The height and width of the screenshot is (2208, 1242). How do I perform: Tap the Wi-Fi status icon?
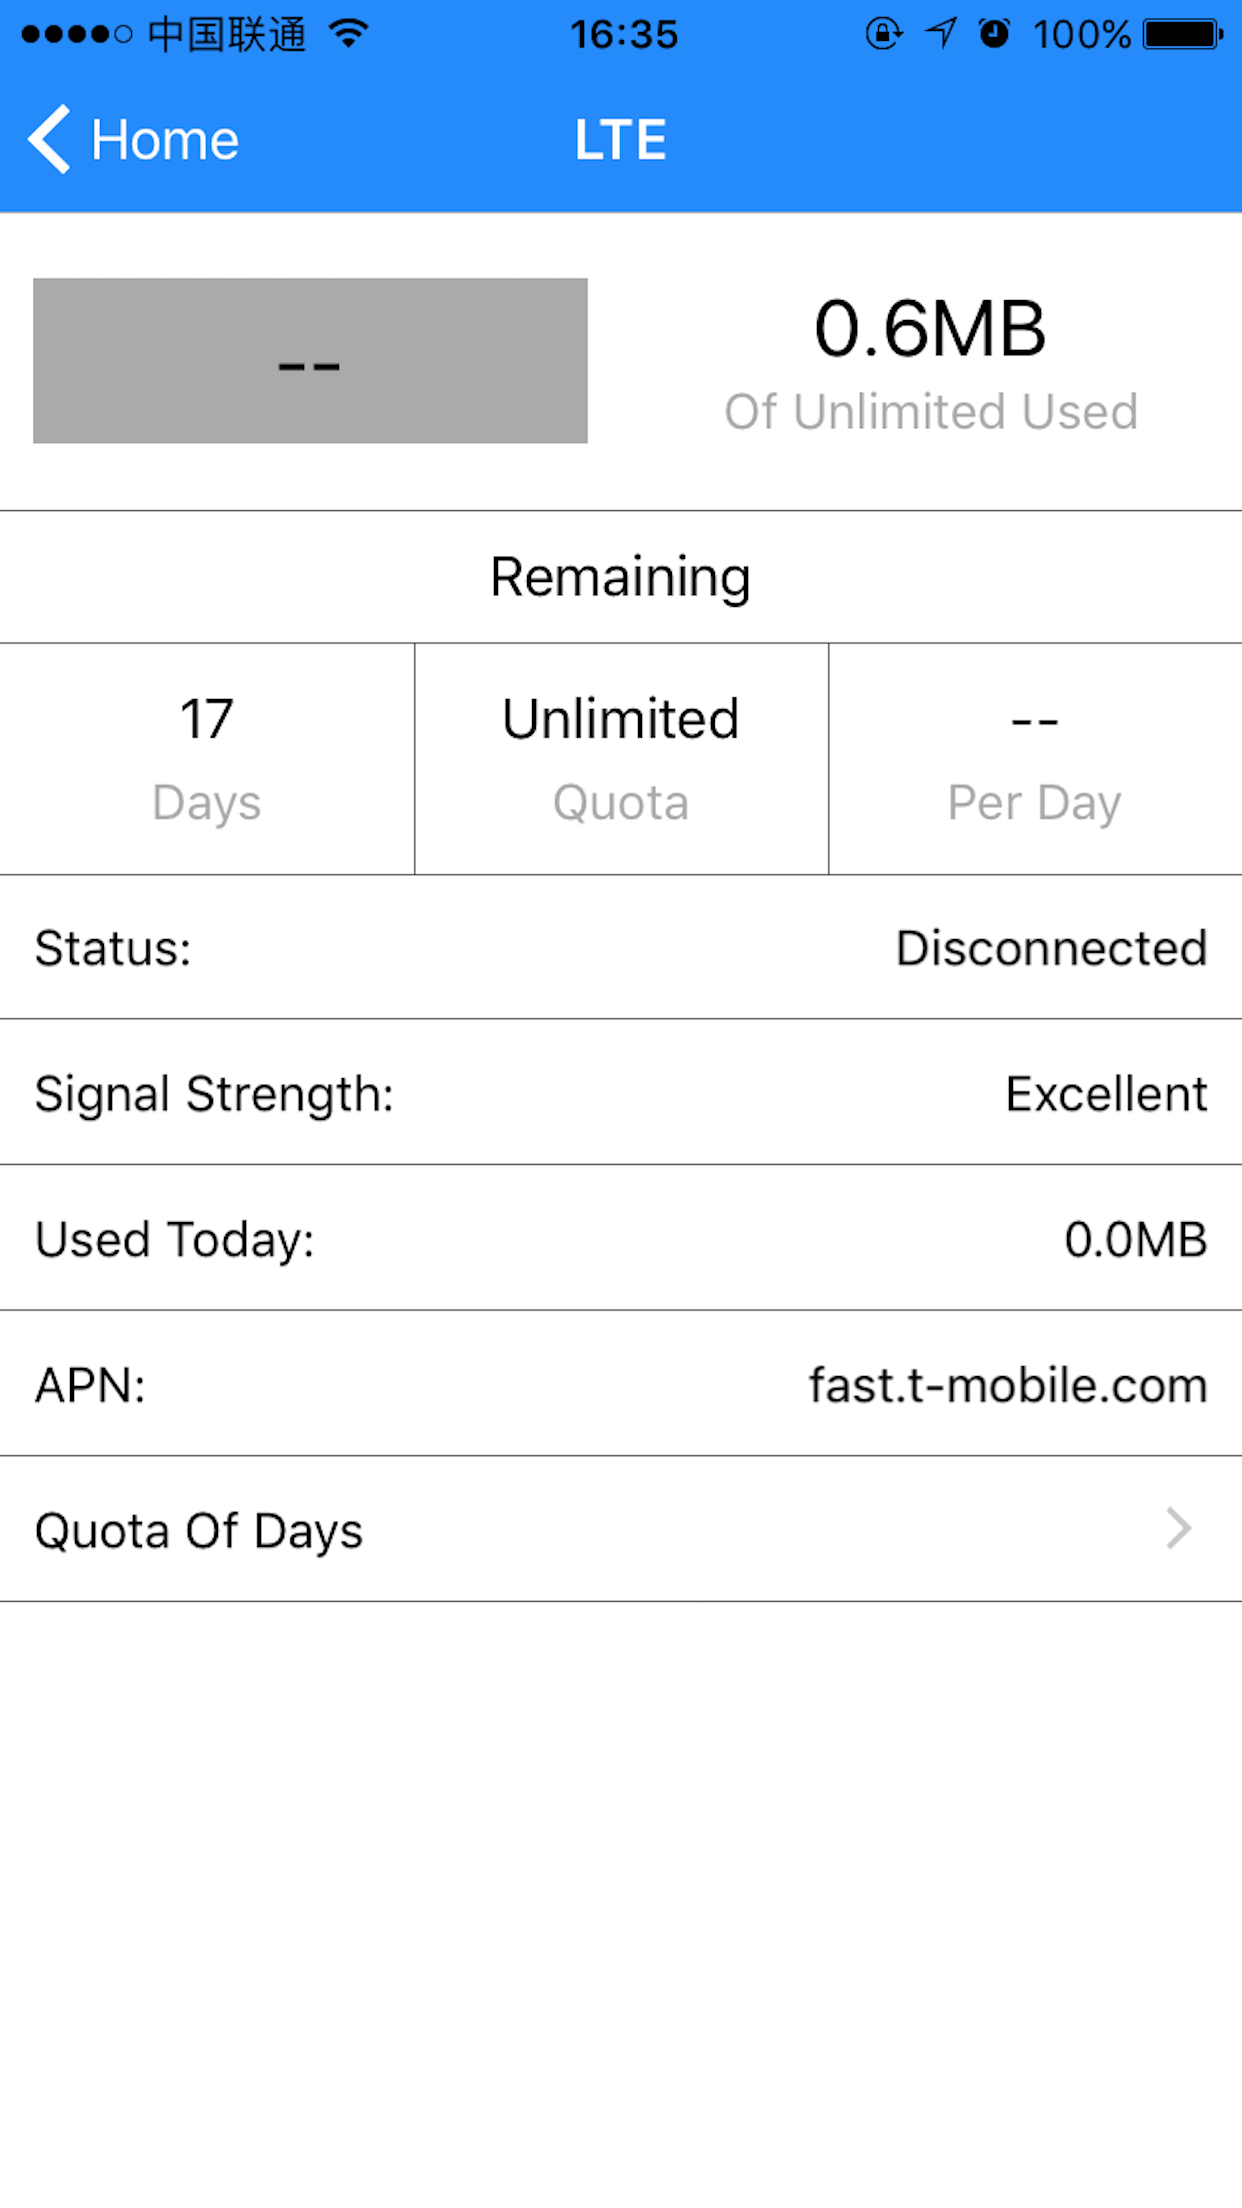(349, 35)
